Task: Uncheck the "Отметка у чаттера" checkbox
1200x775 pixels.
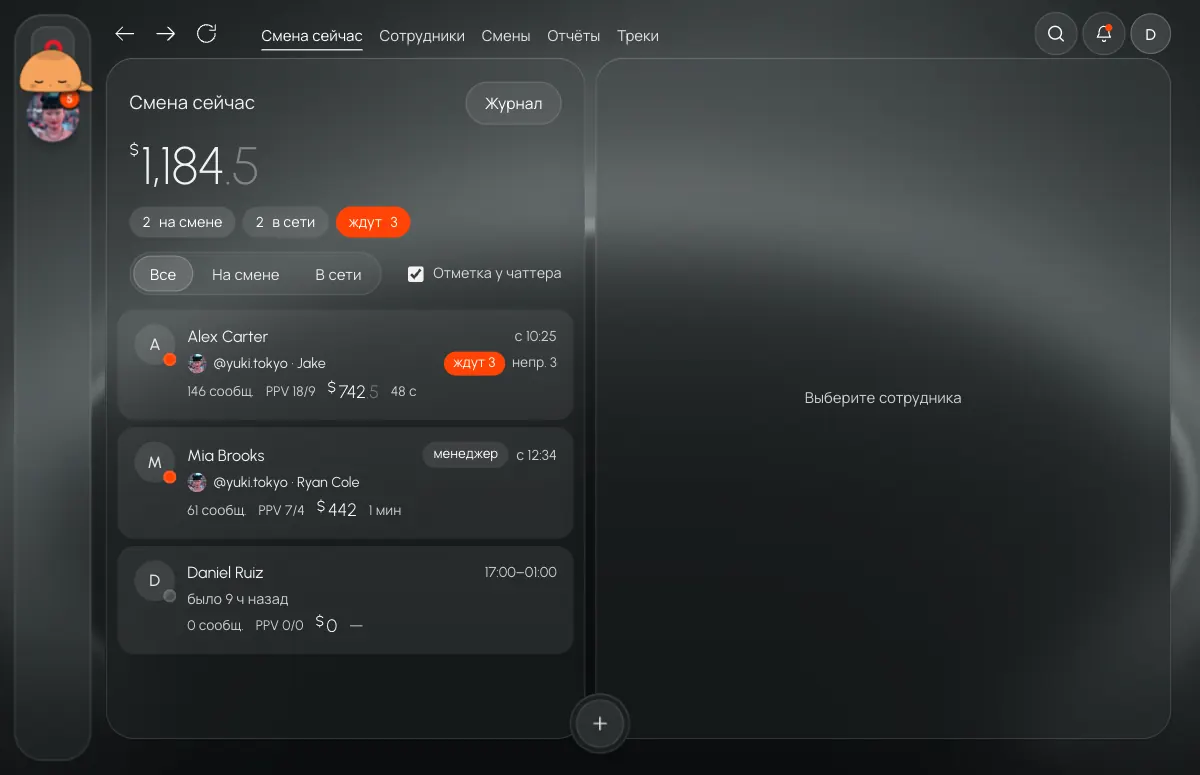Action: point(416,274)
